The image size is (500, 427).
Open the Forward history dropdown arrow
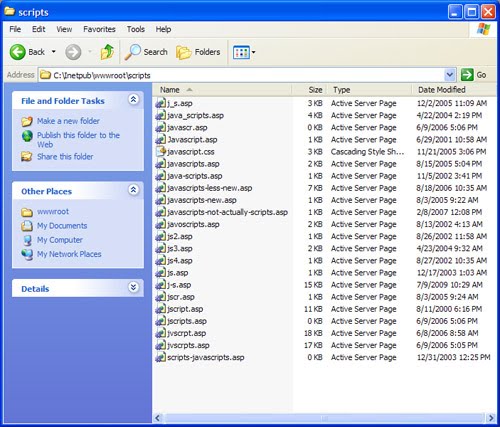click(90, 52)
